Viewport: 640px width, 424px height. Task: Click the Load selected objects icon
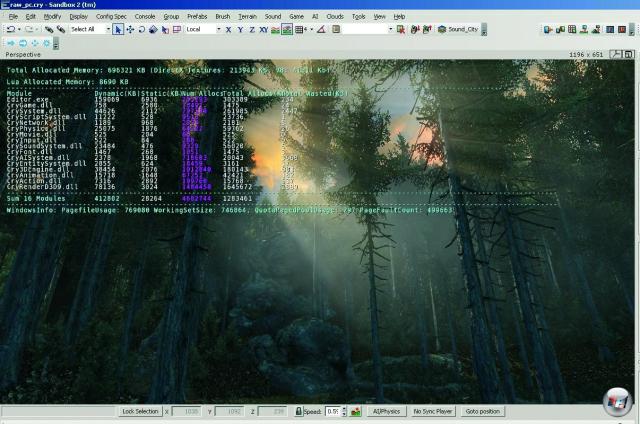pyautogui.click(x=427, y=29)
